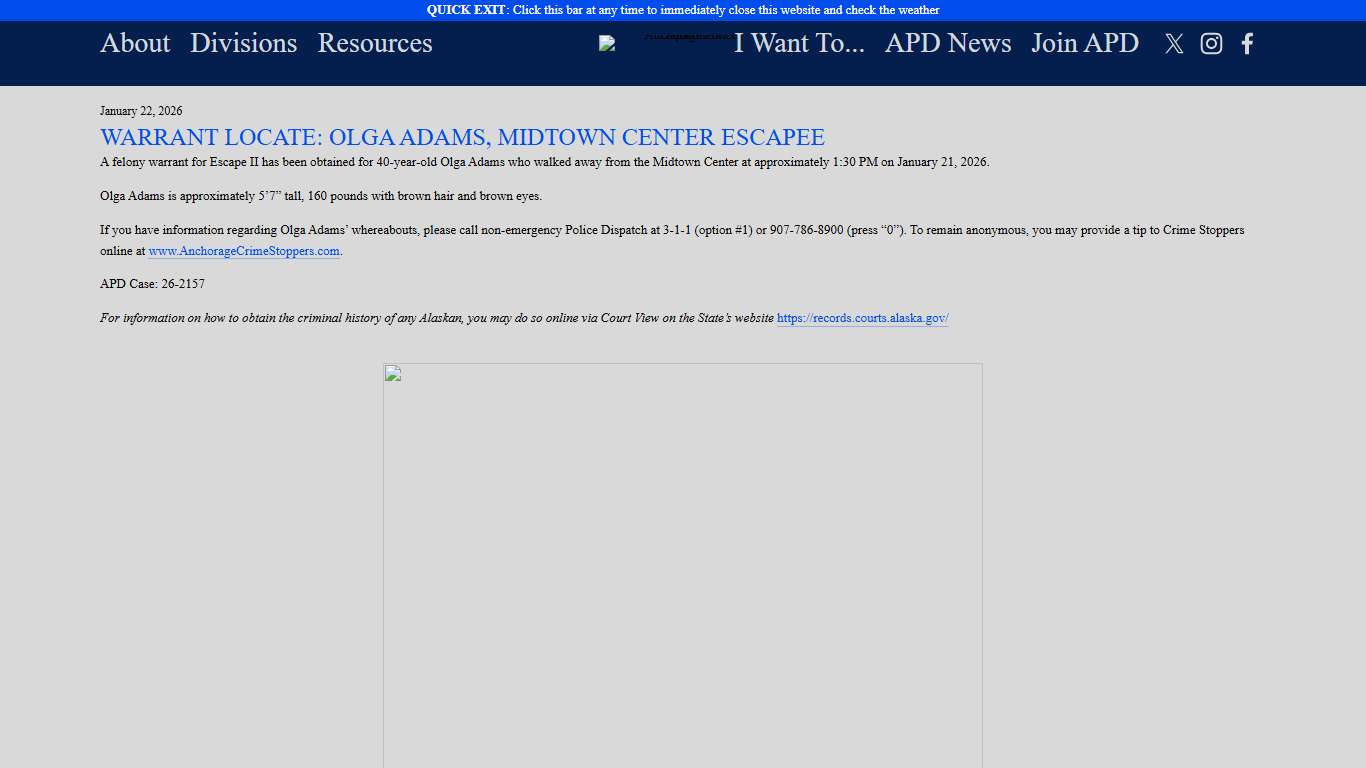Open the Join APD page
The width and height of the screenshot is (1366, 768).
(1085, 43)
